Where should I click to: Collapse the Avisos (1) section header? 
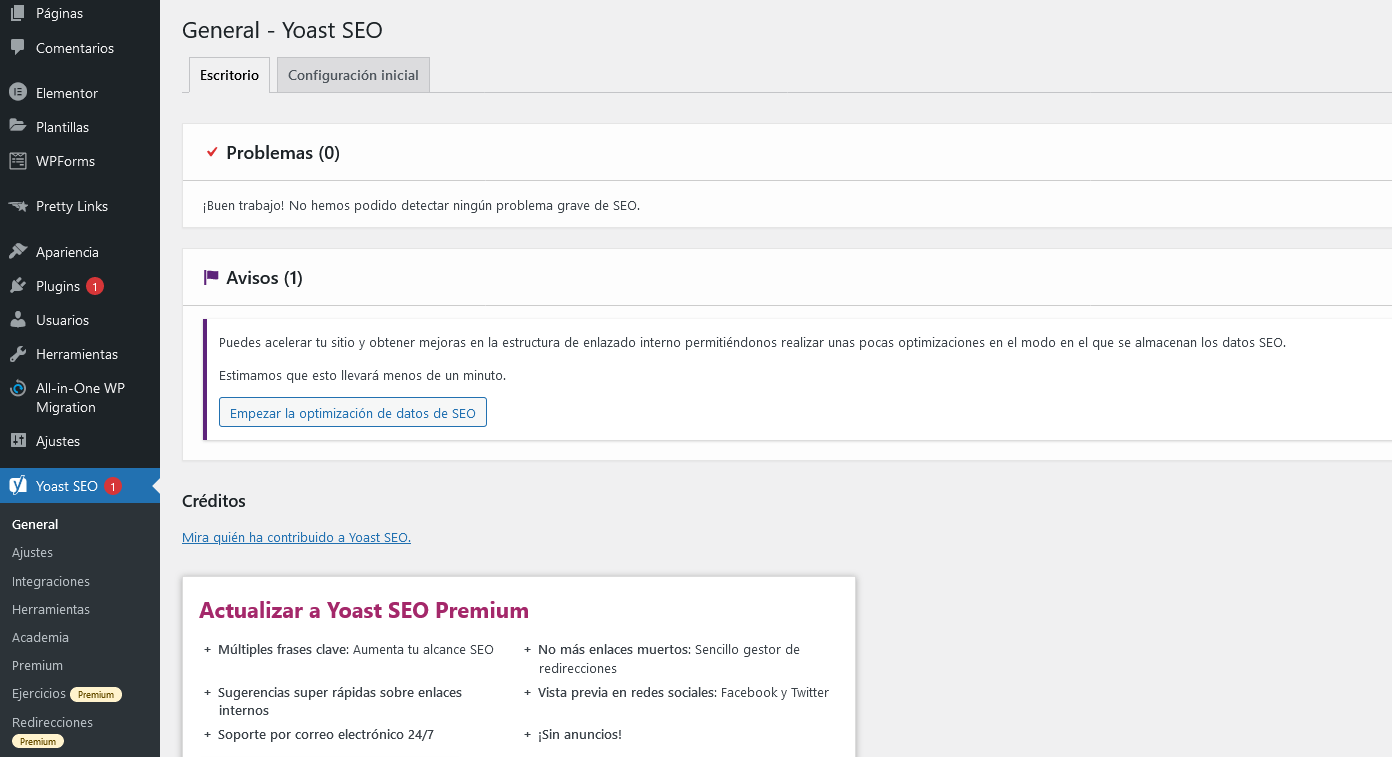point(264,278)
